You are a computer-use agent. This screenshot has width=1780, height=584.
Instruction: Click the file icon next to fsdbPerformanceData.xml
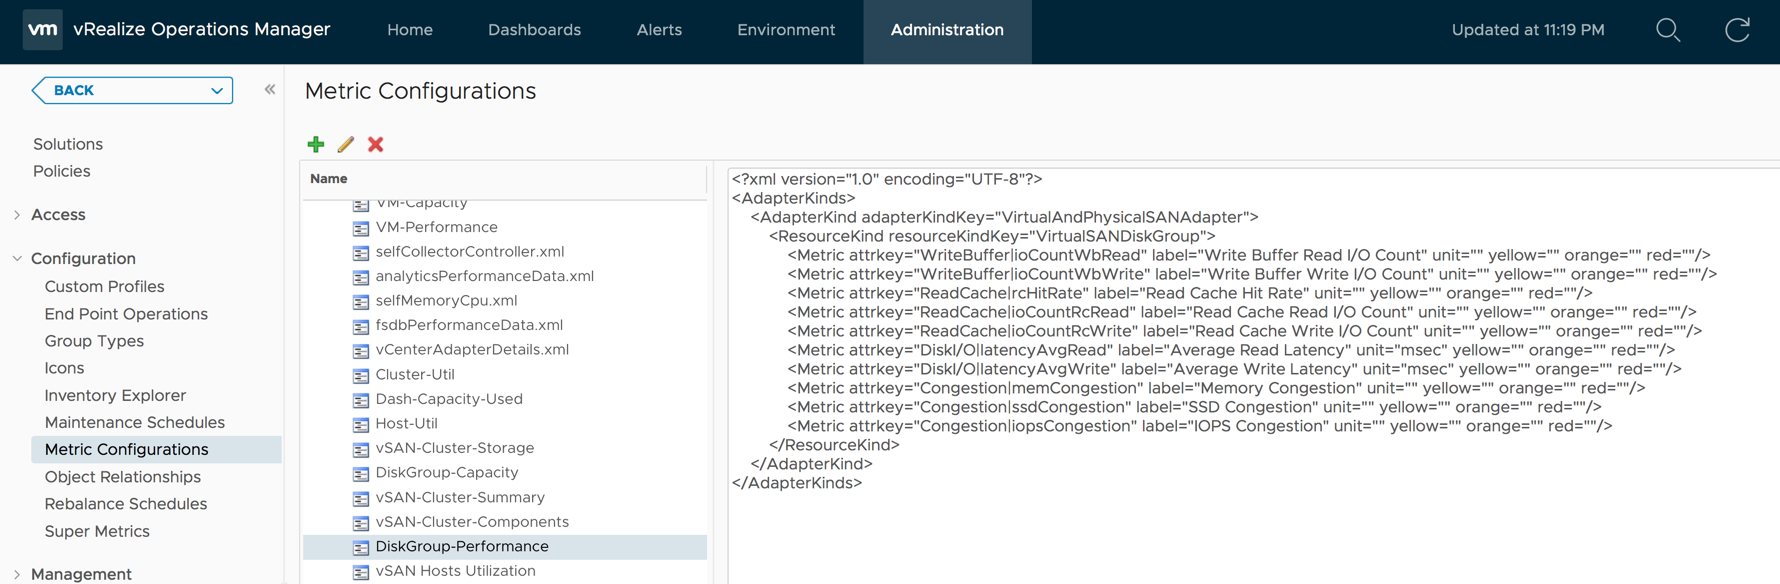click(x=361, y=326)
